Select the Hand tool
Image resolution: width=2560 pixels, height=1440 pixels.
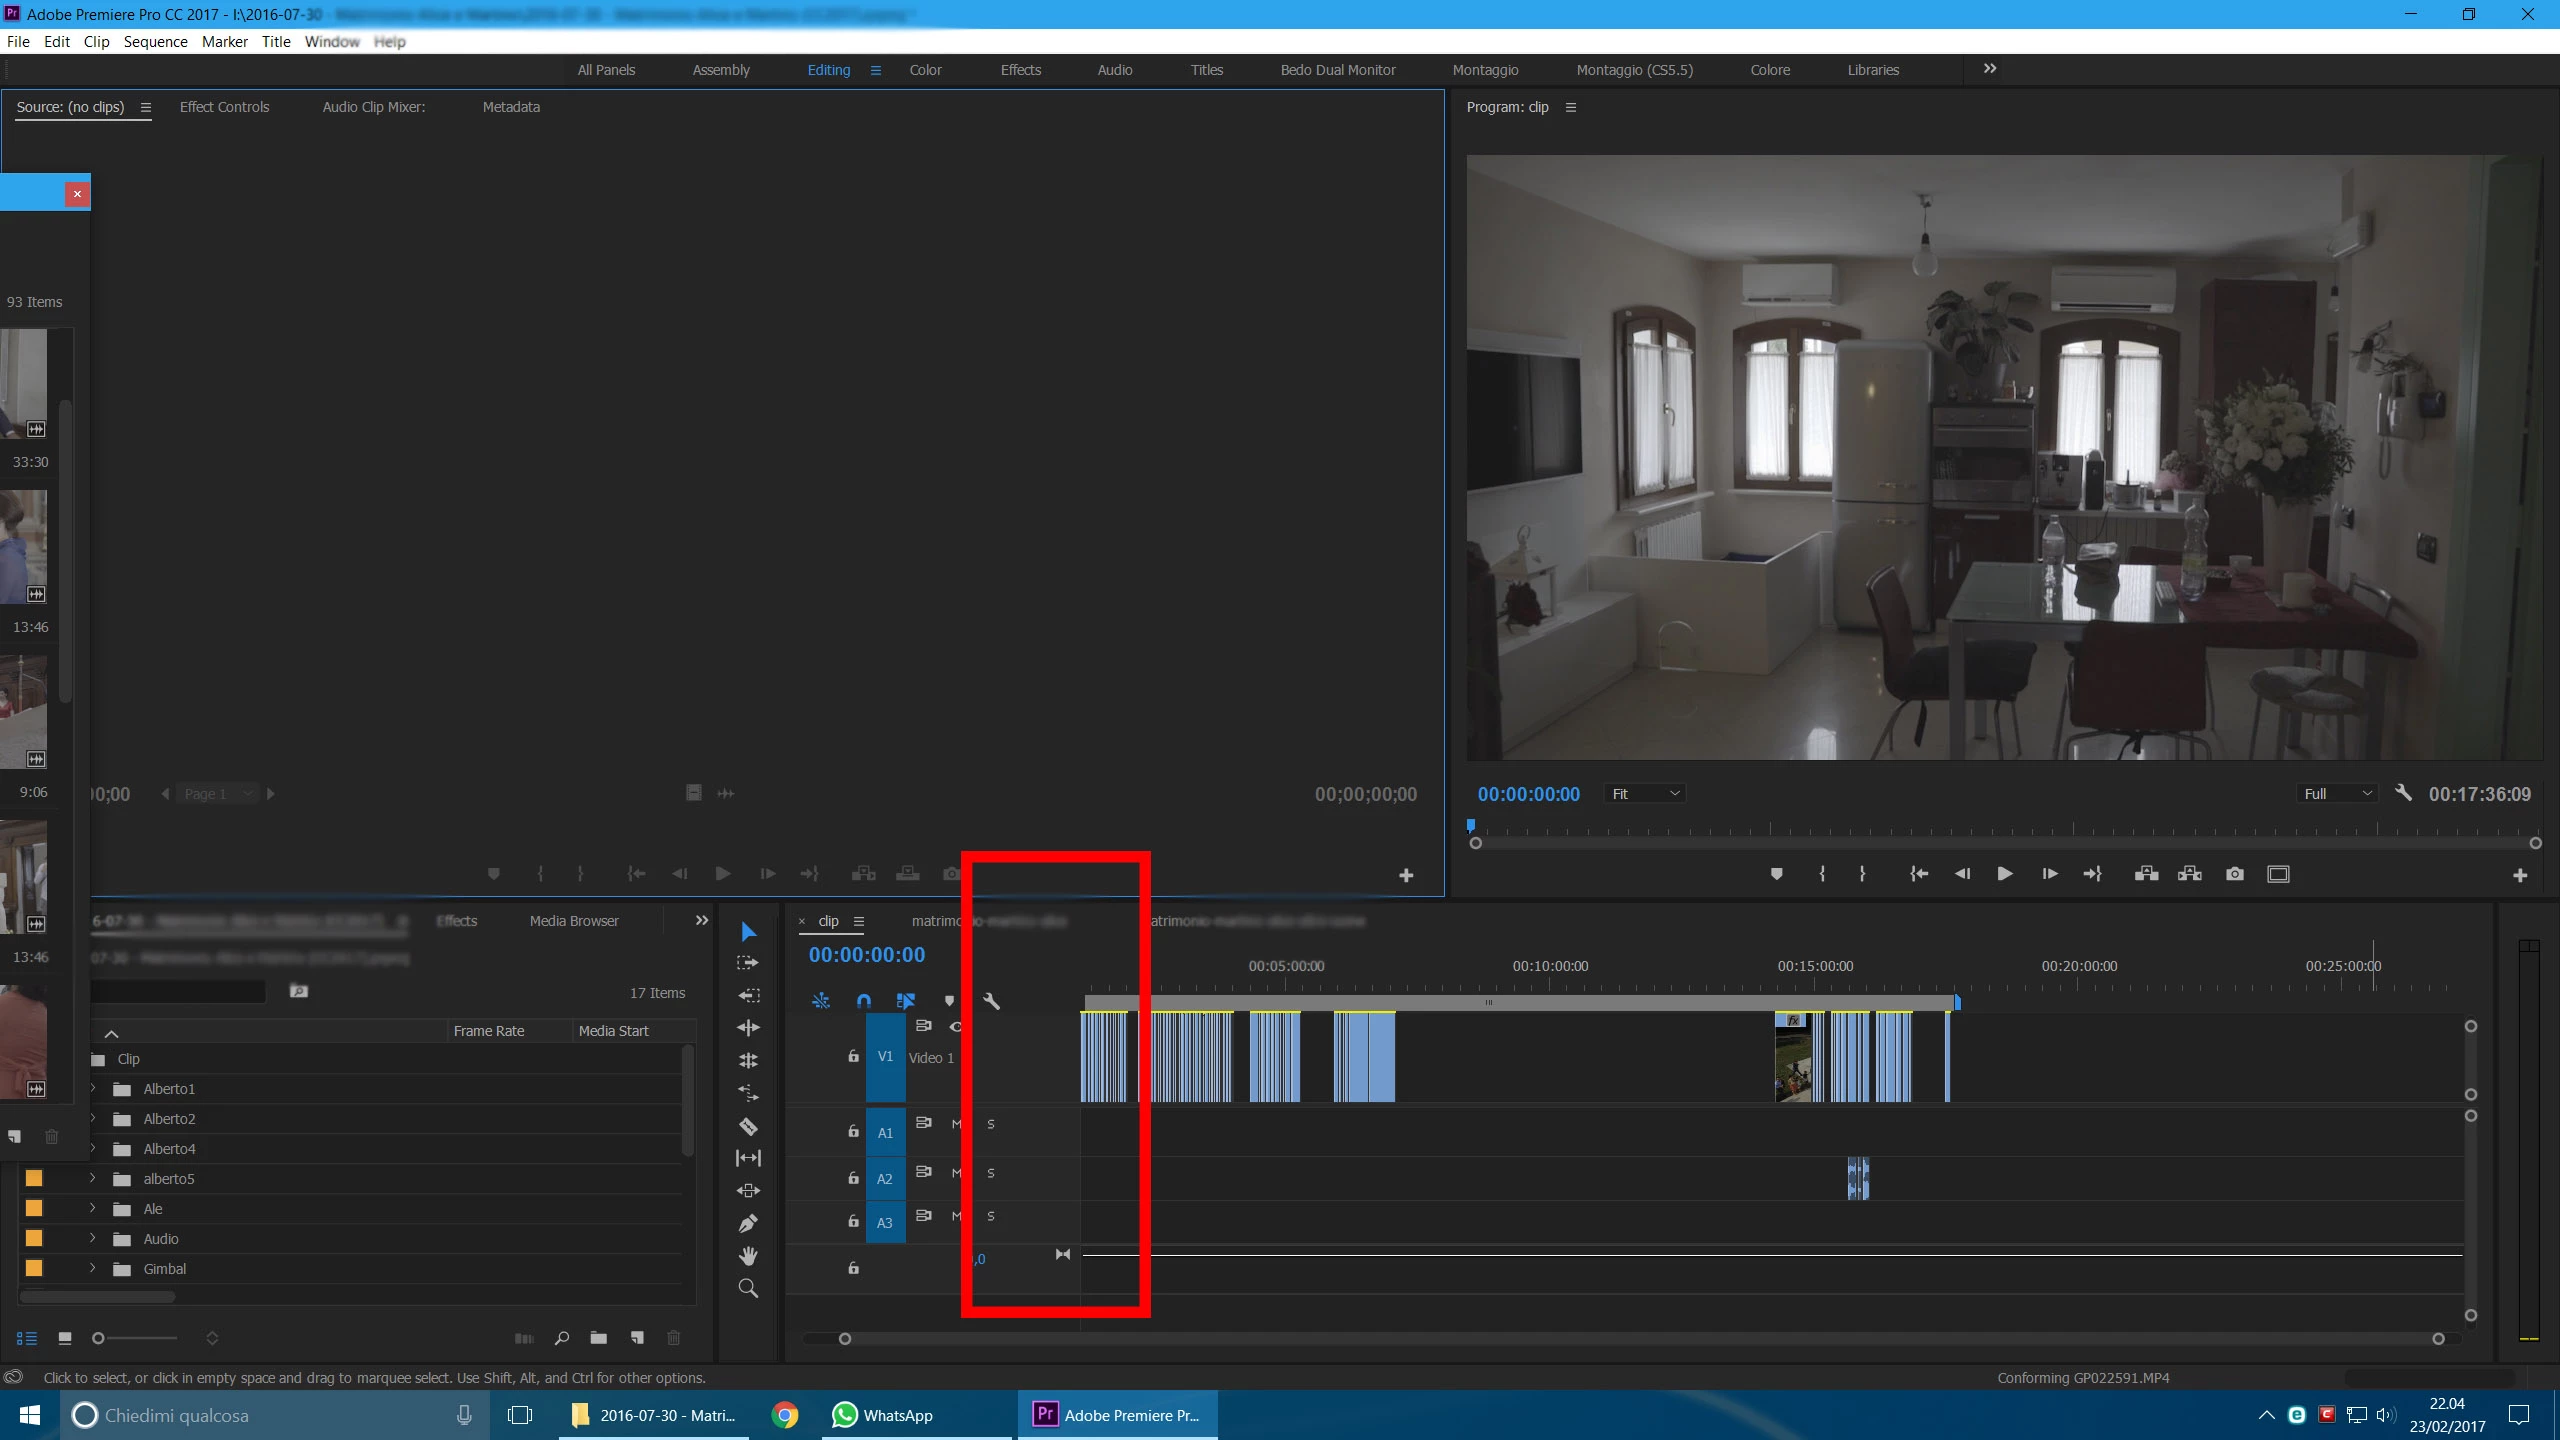pyautogui.click(x=748, y=1256)
